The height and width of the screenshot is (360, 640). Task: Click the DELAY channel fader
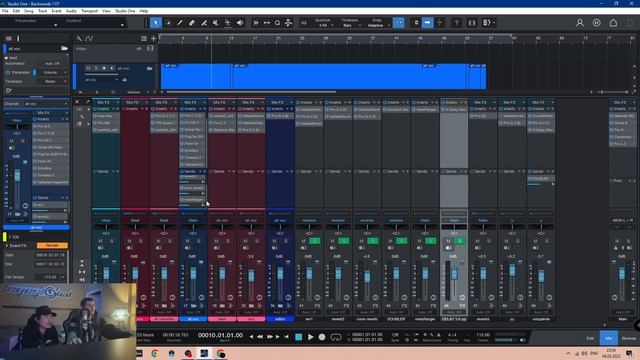(454, 273)
